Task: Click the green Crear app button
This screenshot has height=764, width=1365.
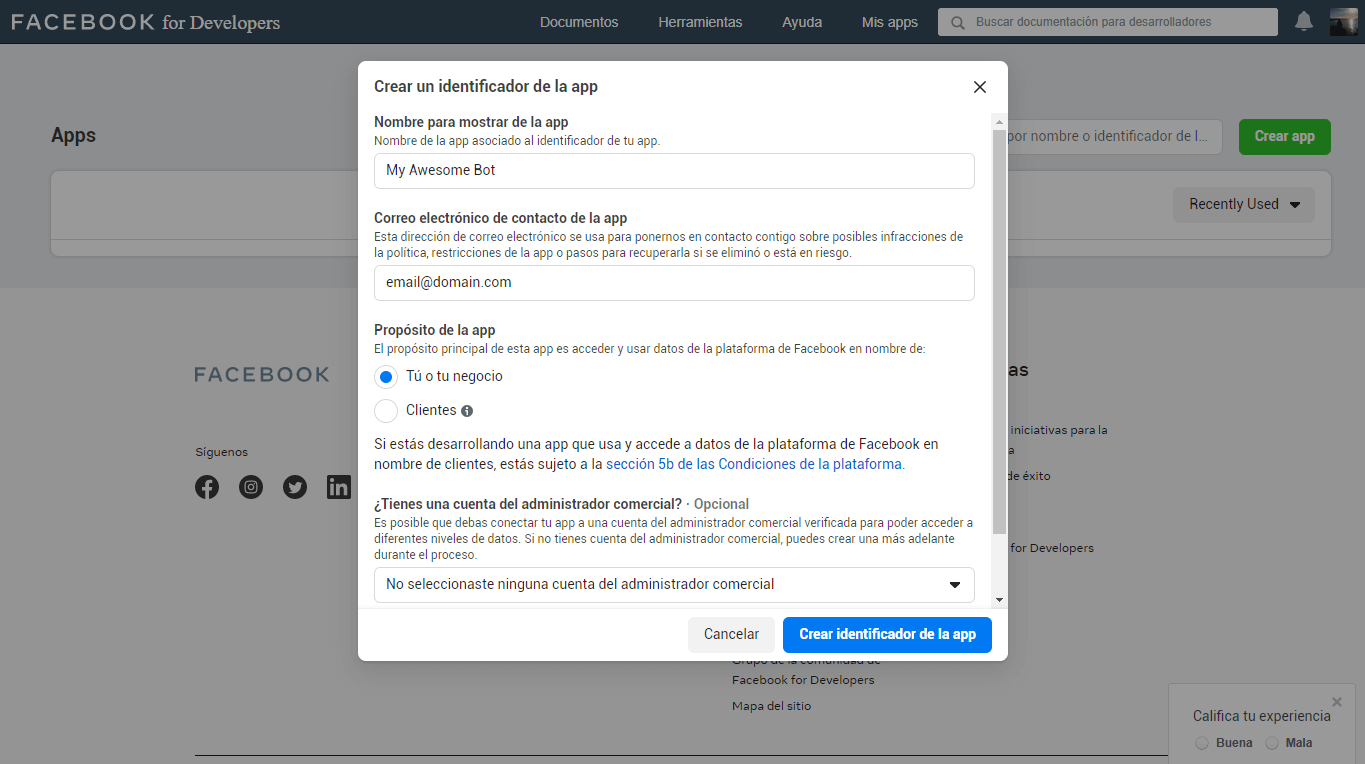Action: pos(1285,137)
